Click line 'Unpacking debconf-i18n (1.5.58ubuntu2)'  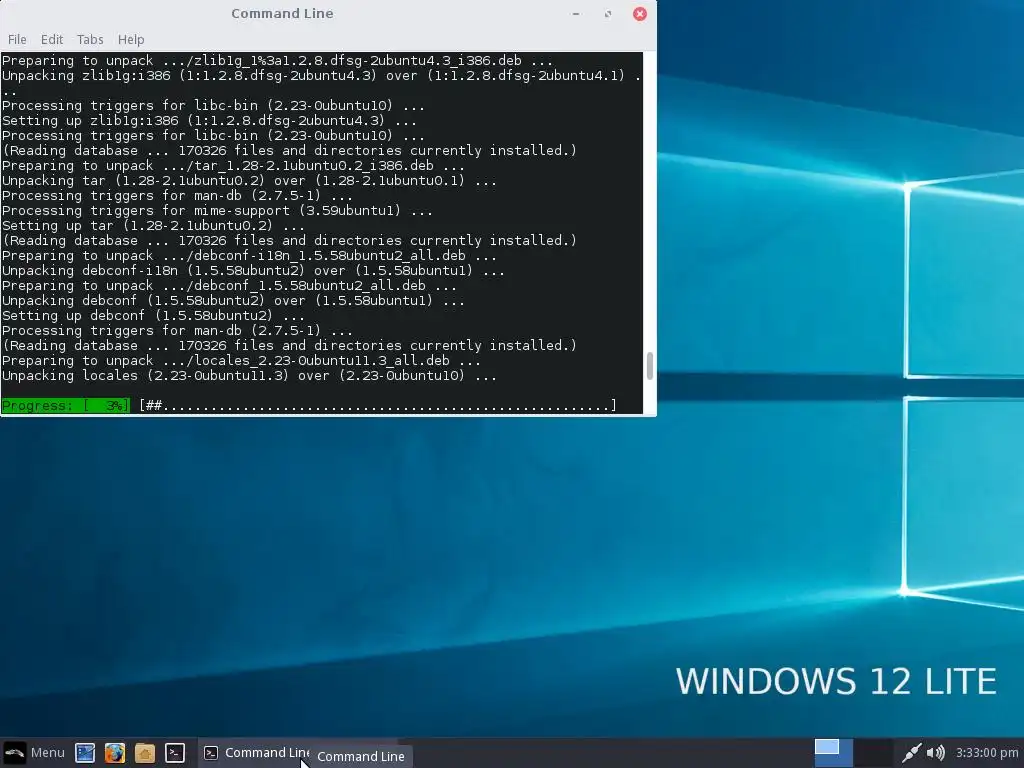coord(253,270)
